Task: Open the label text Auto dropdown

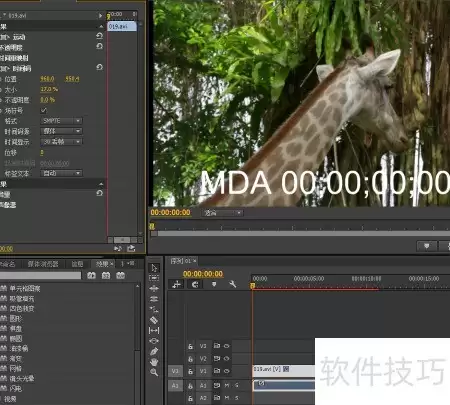Action: [62, 173]
